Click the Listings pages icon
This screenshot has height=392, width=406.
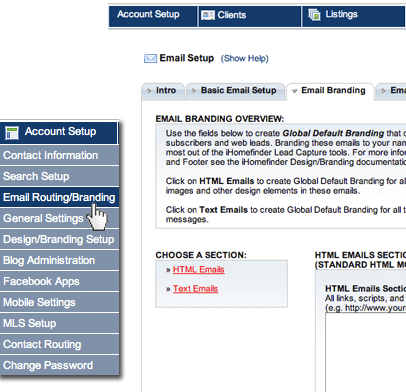click(x=314, y=15)
